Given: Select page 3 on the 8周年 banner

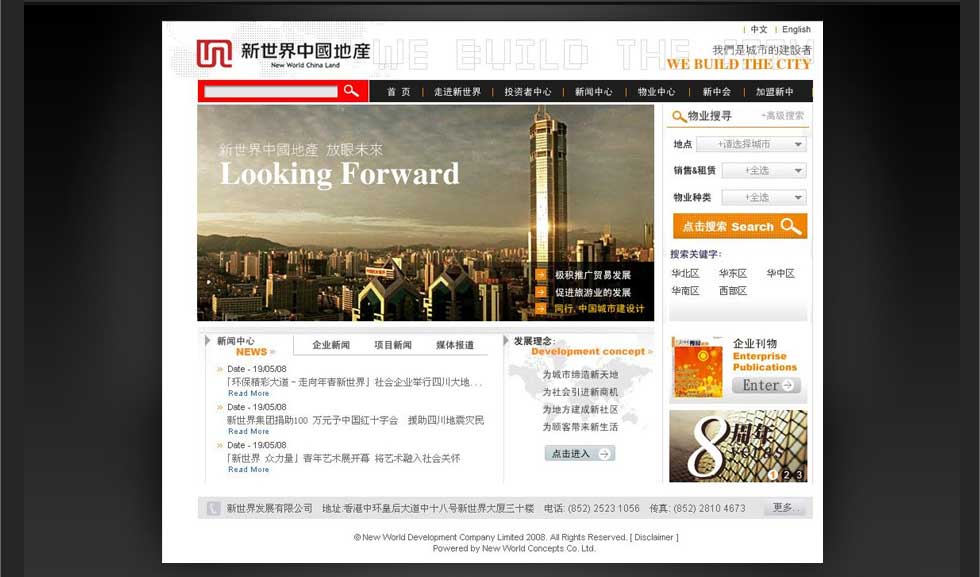Looking at the screenshot, I should coord(799,475).
